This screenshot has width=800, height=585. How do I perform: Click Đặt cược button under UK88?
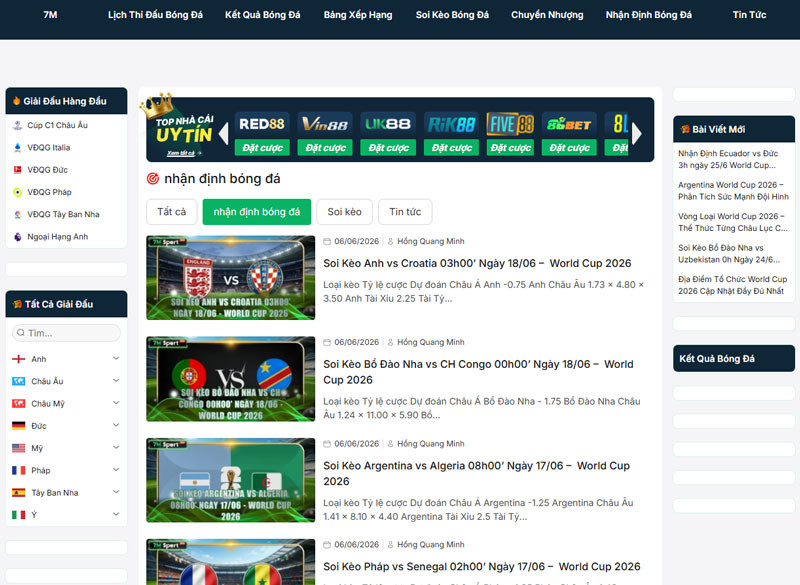[x=388, y=147]
